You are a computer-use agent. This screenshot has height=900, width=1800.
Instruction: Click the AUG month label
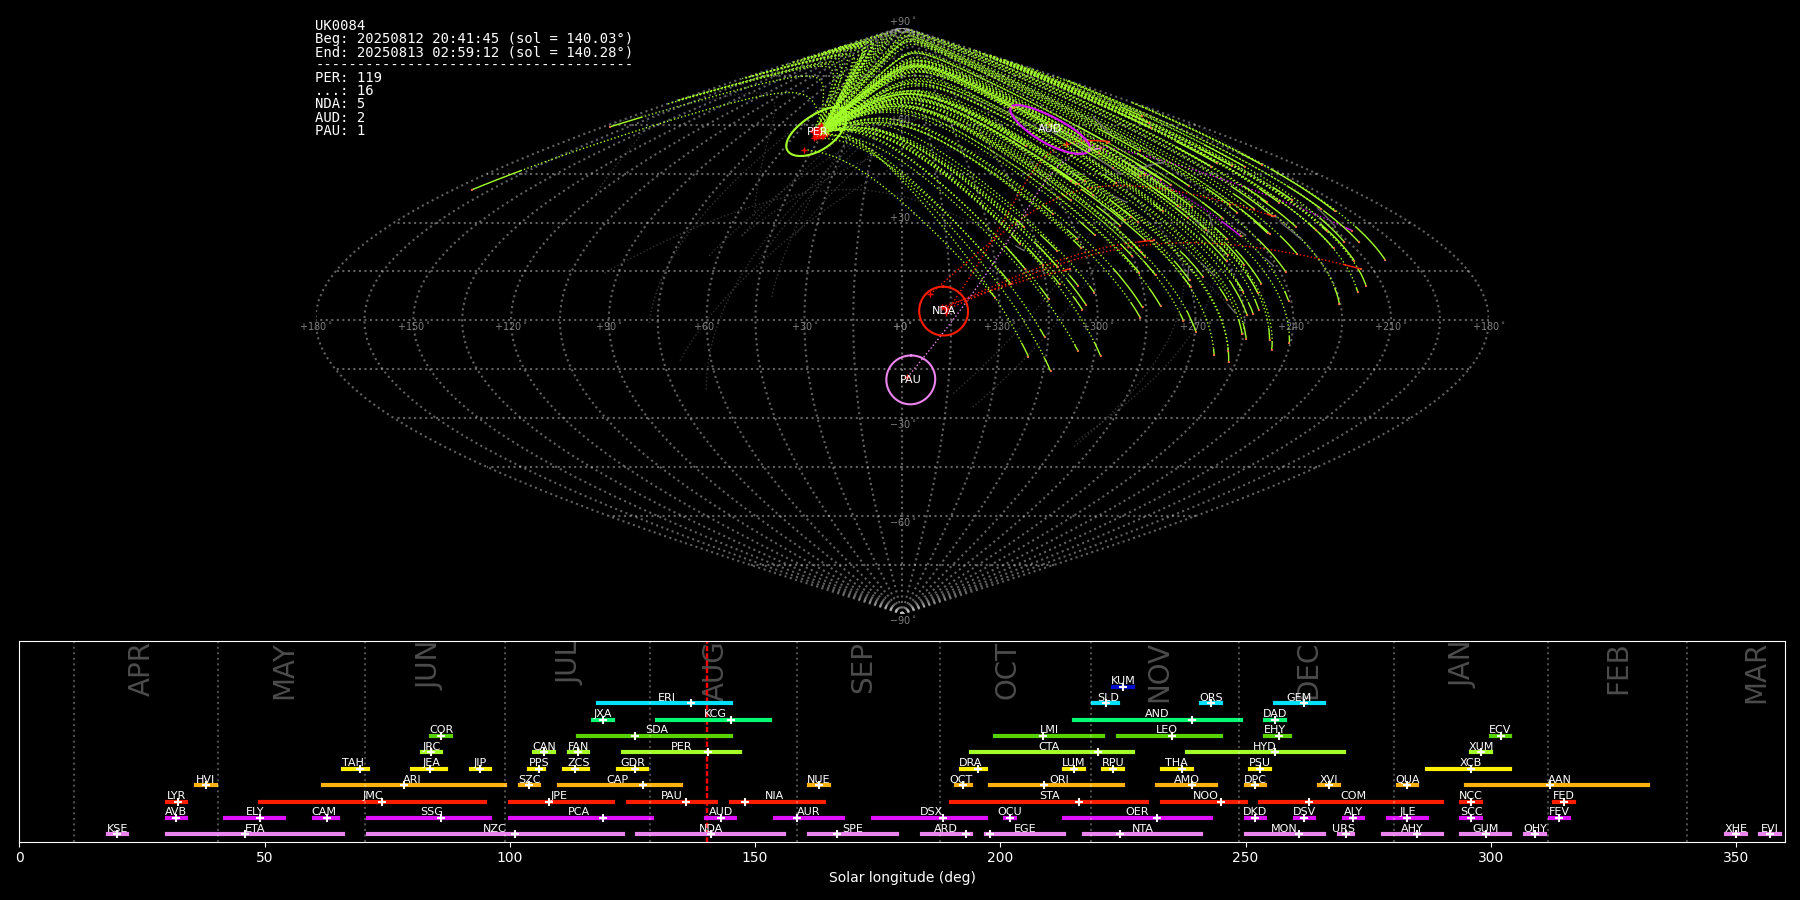click(713, 673)
